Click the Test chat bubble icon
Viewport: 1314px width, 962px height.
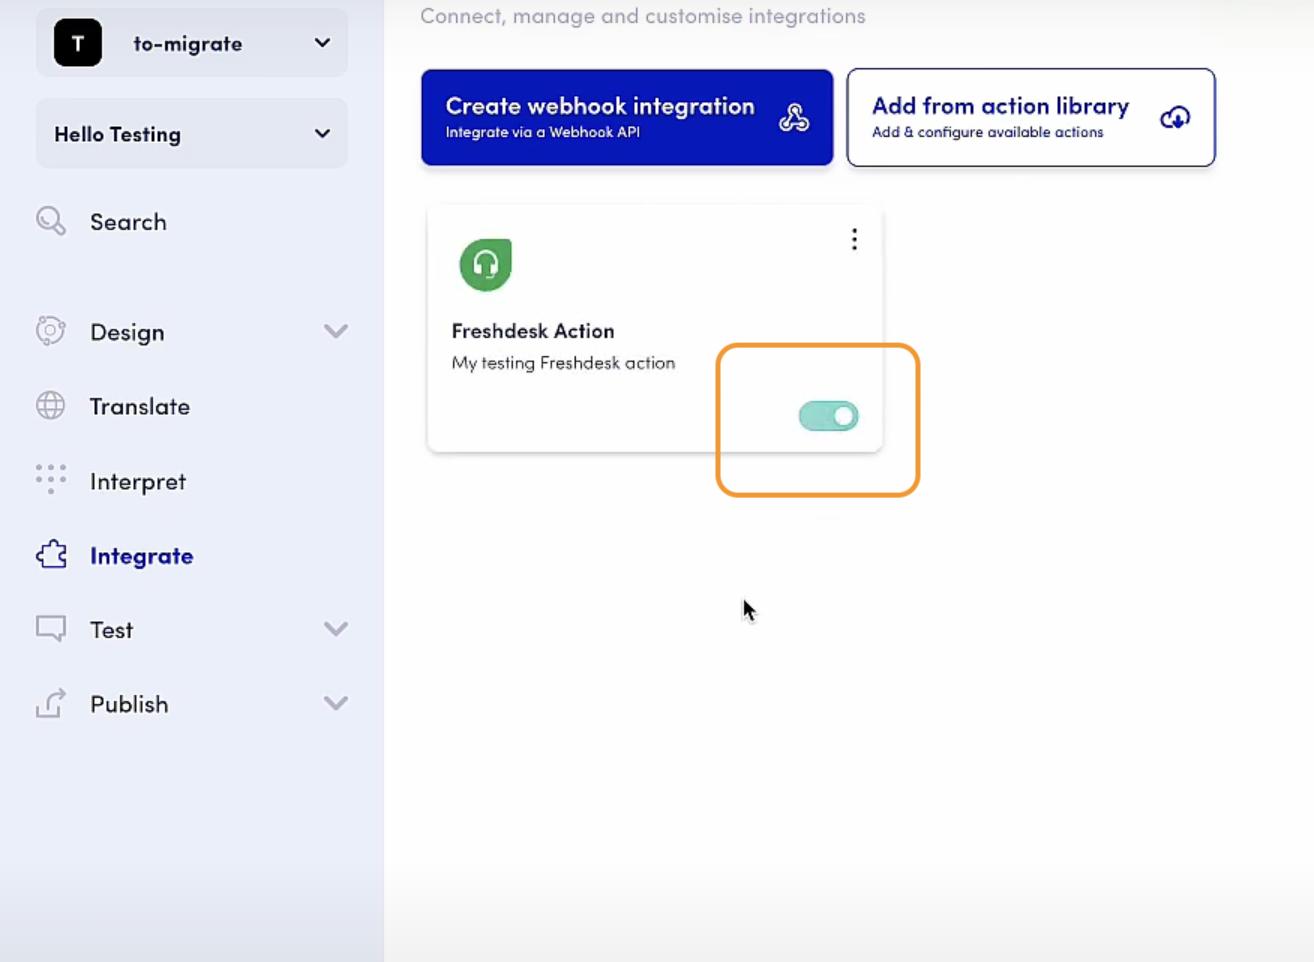[x=51, y=628]
